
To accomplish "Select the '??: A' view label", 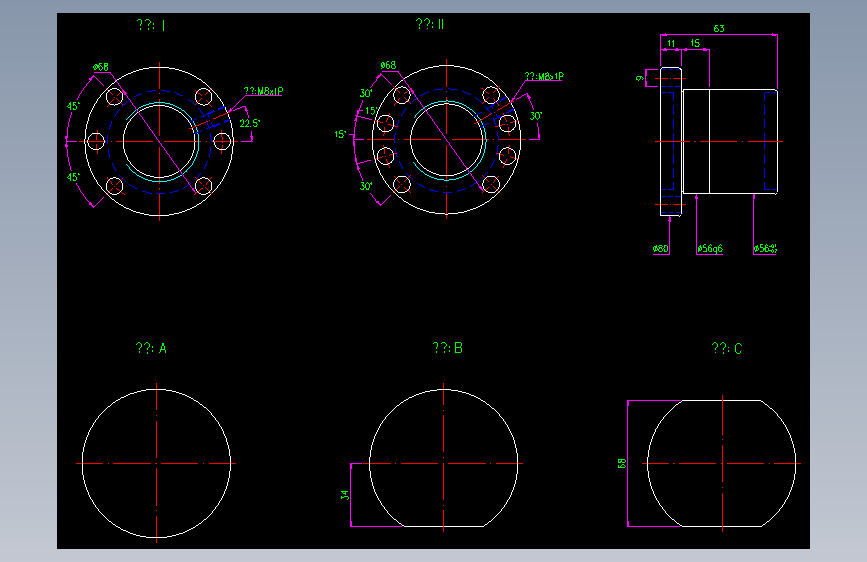I will click(x=151, y=348).
